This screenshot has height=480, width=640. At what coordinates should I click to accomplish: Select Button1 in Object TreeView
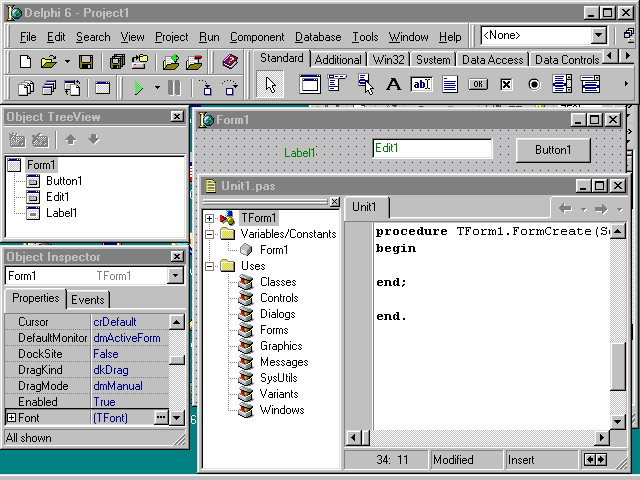(x=64, y=181)
